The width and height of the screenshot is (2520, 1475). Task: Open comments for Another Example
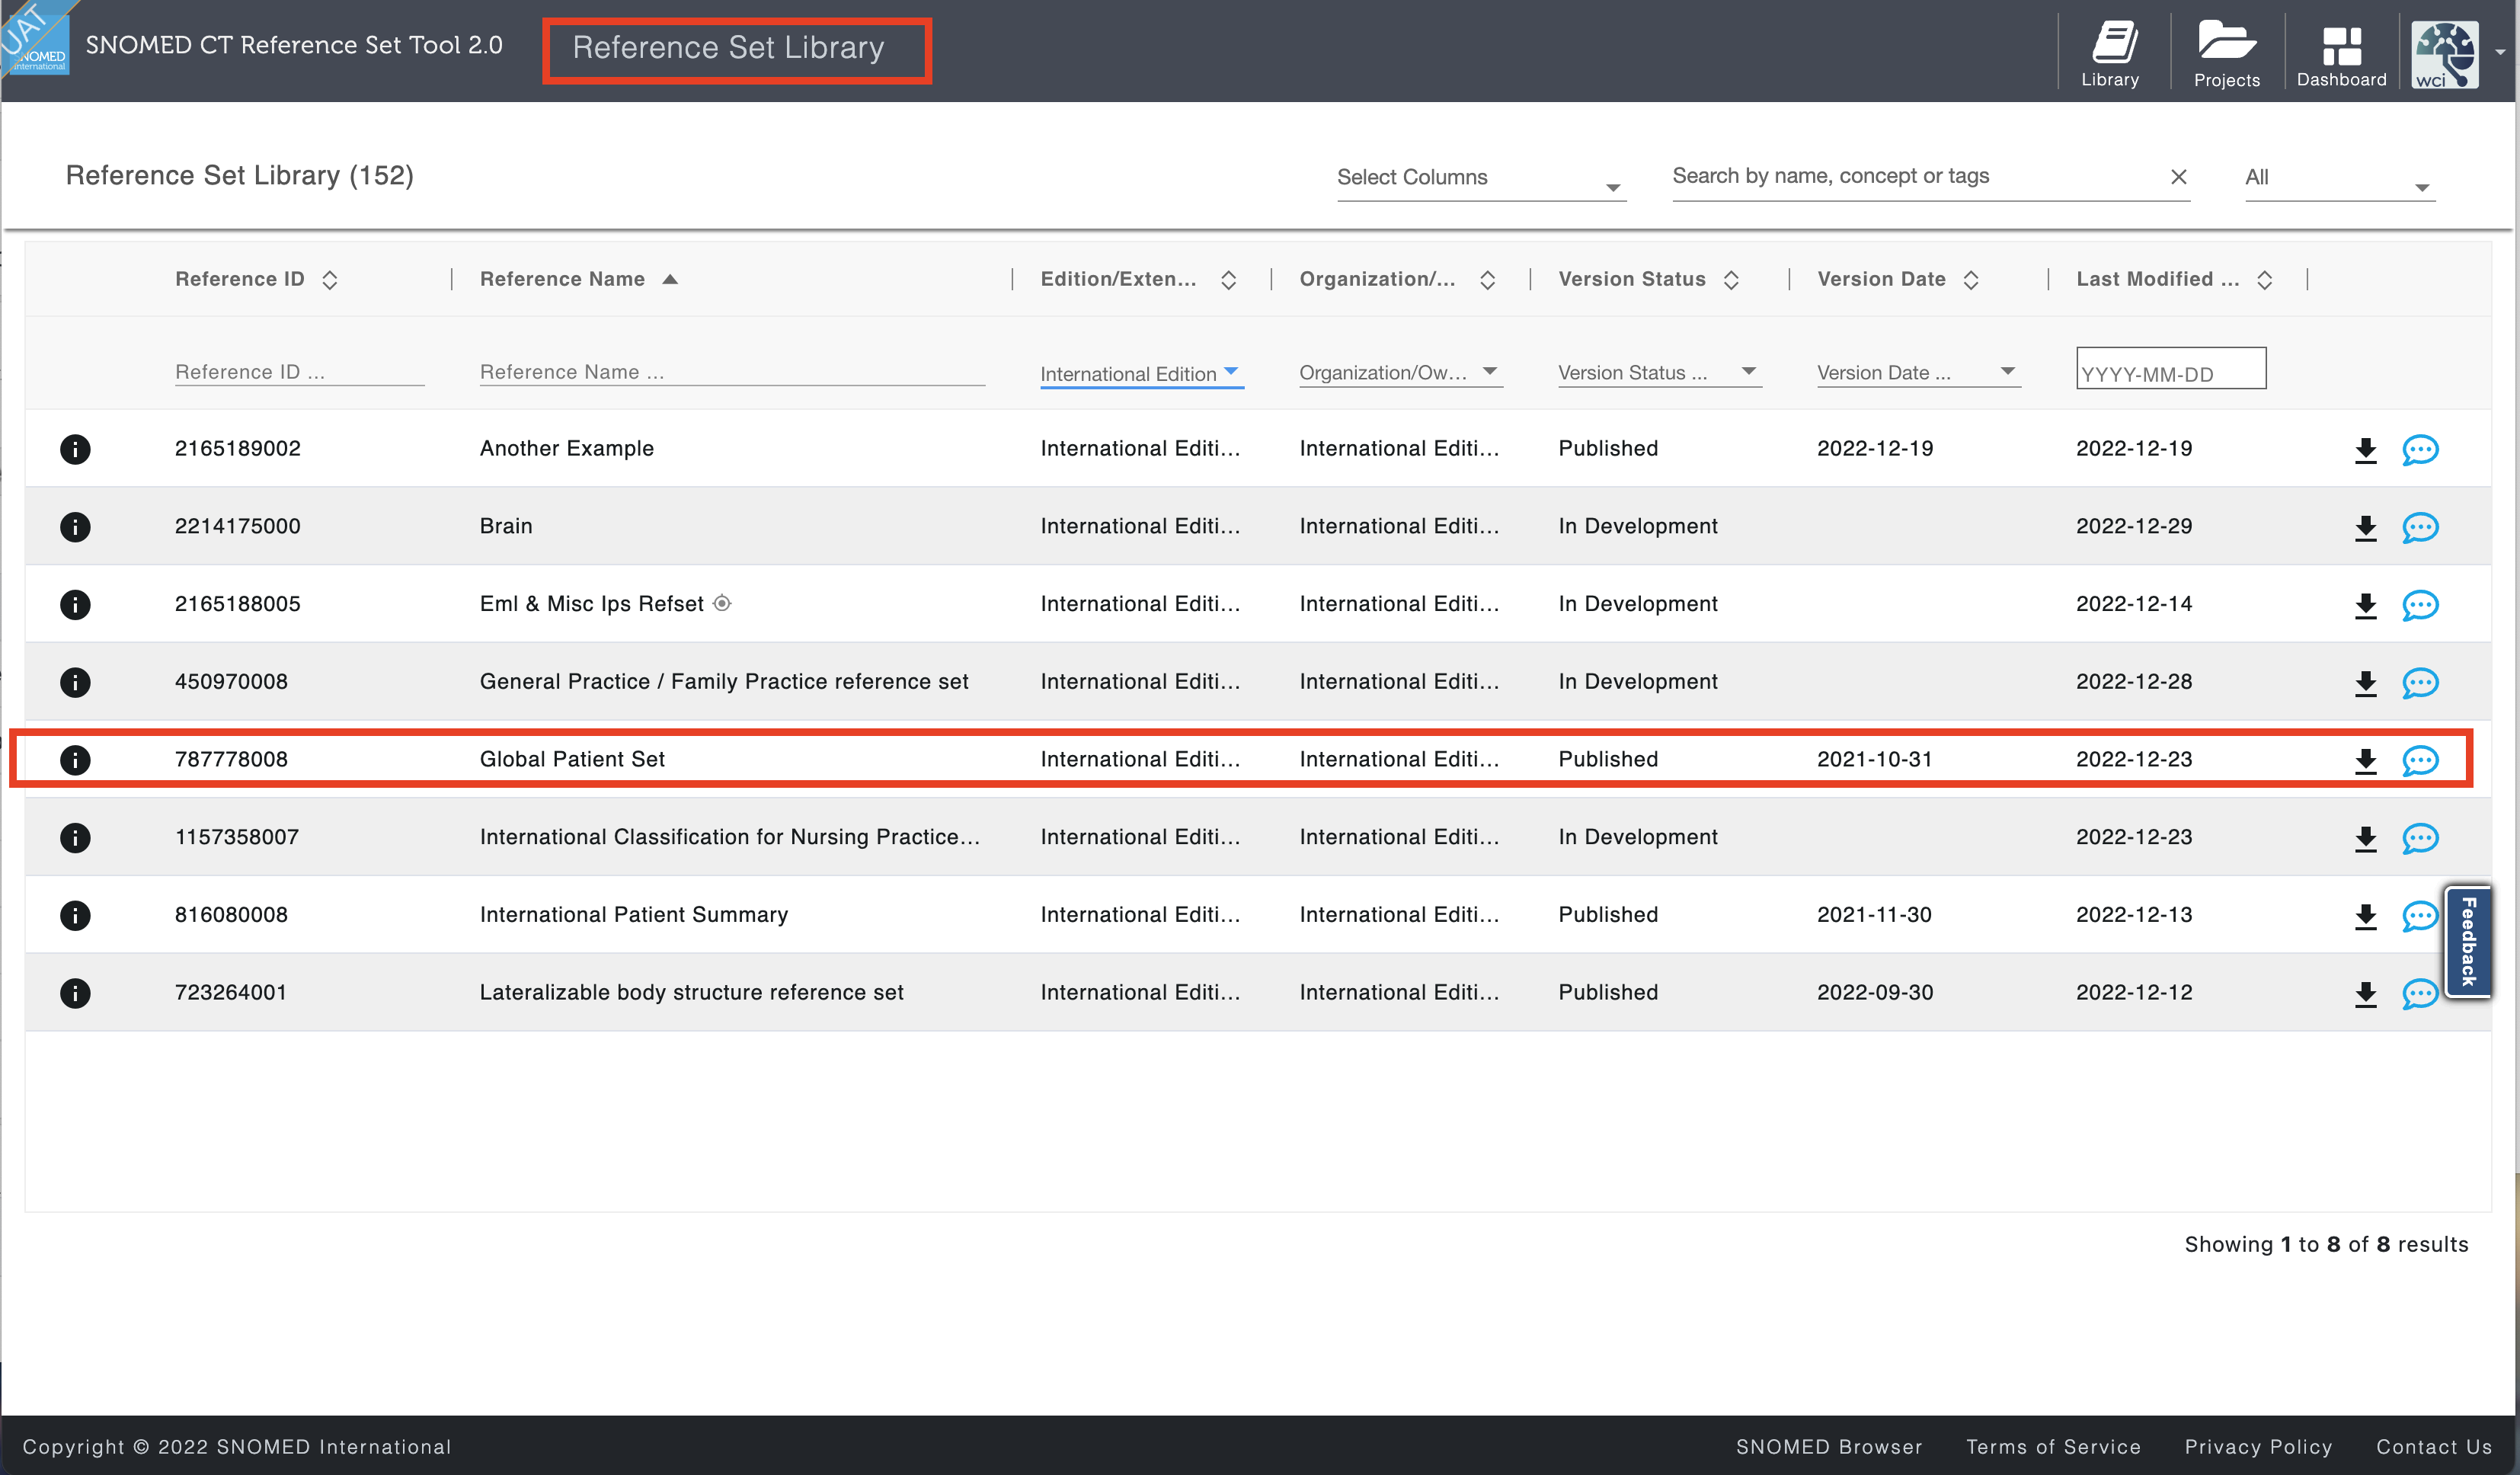coord(2420,450)
